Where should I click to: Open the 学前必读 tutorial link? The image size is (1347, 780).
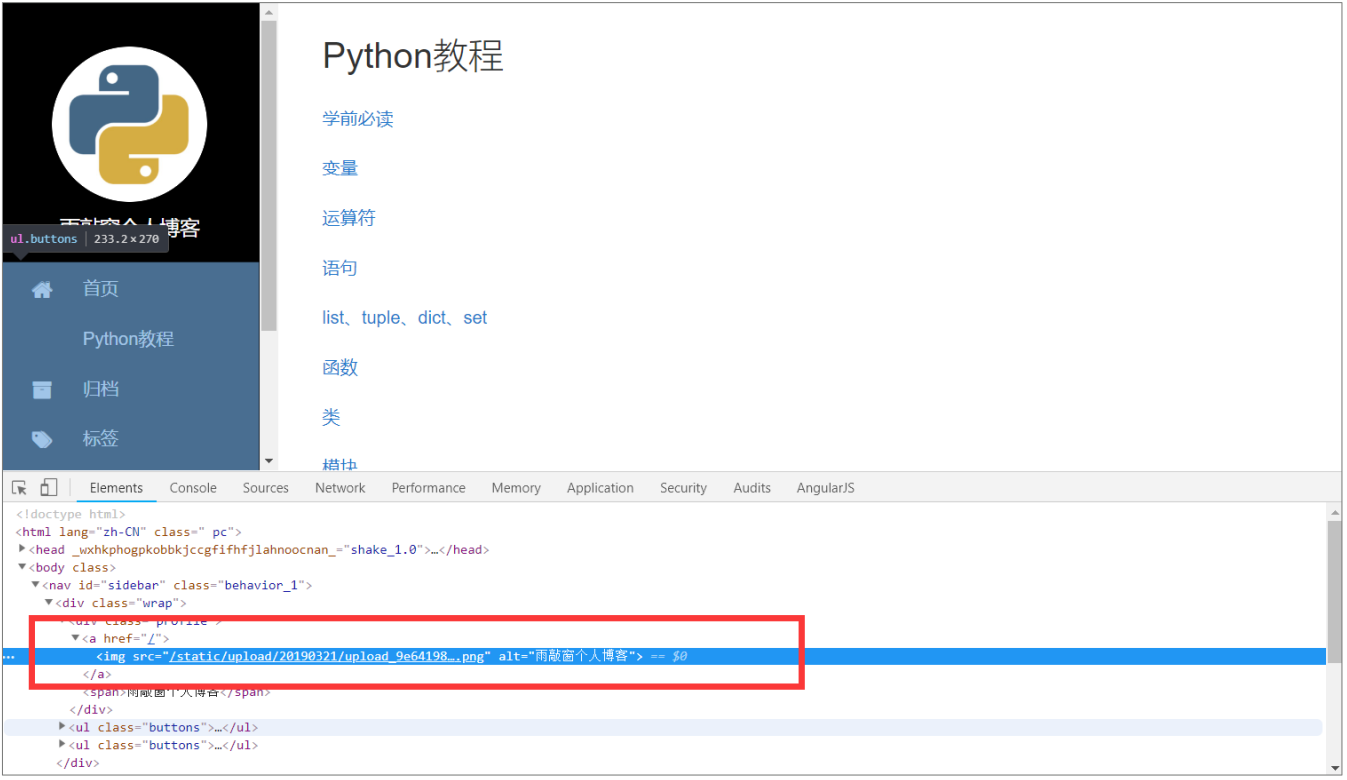click(357, 119)
